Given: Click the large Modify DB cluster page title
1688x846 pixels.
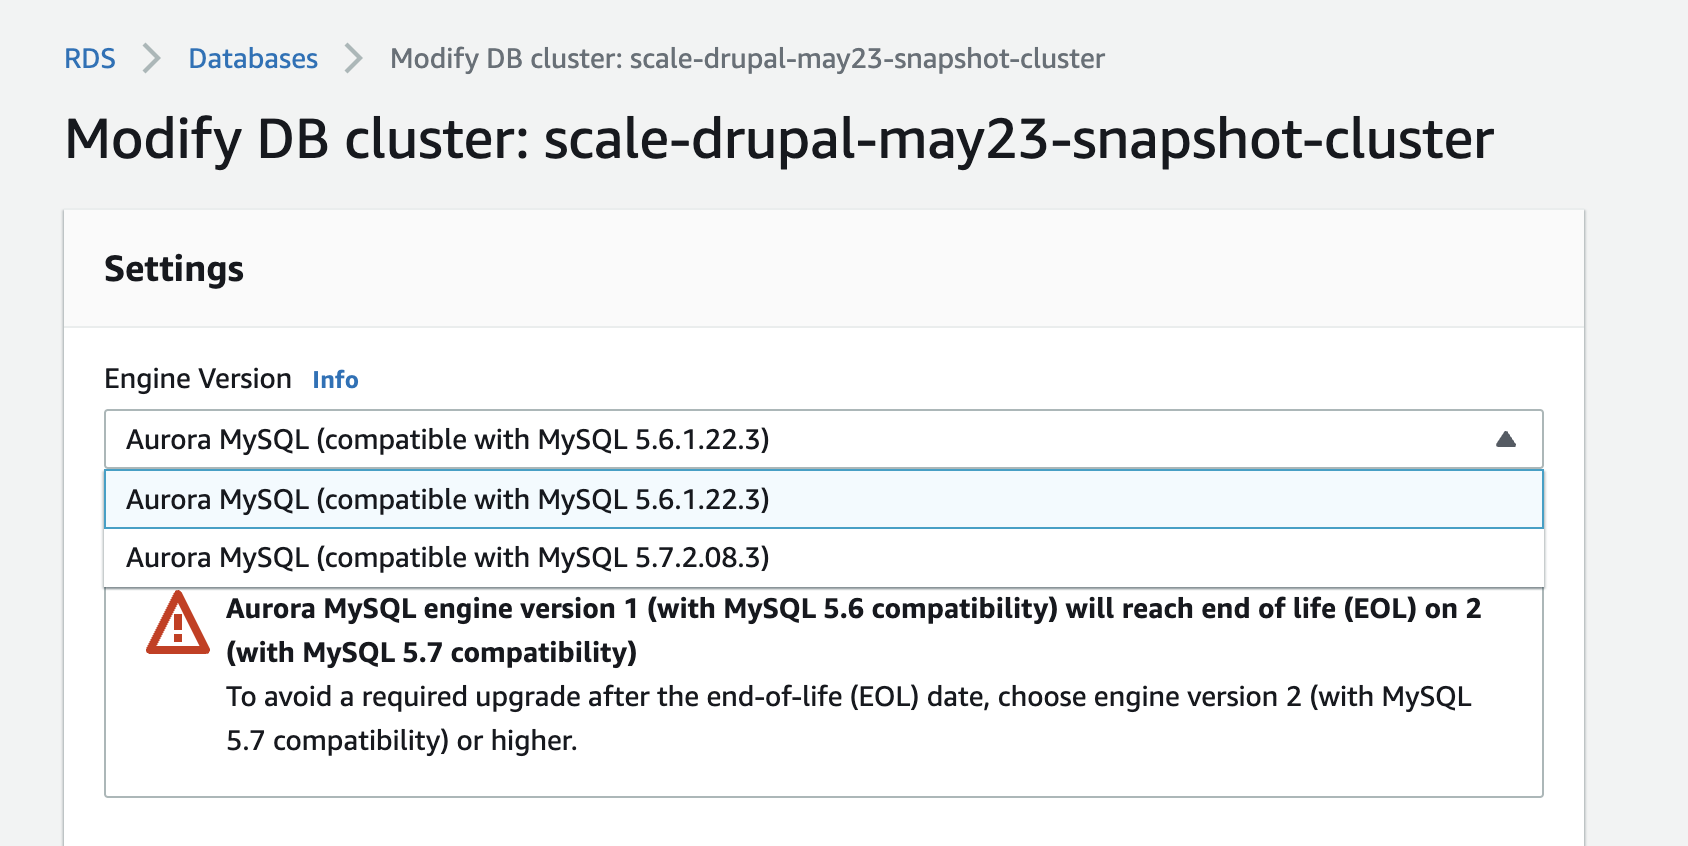Looking at the screenshot, I should (779, 139).
